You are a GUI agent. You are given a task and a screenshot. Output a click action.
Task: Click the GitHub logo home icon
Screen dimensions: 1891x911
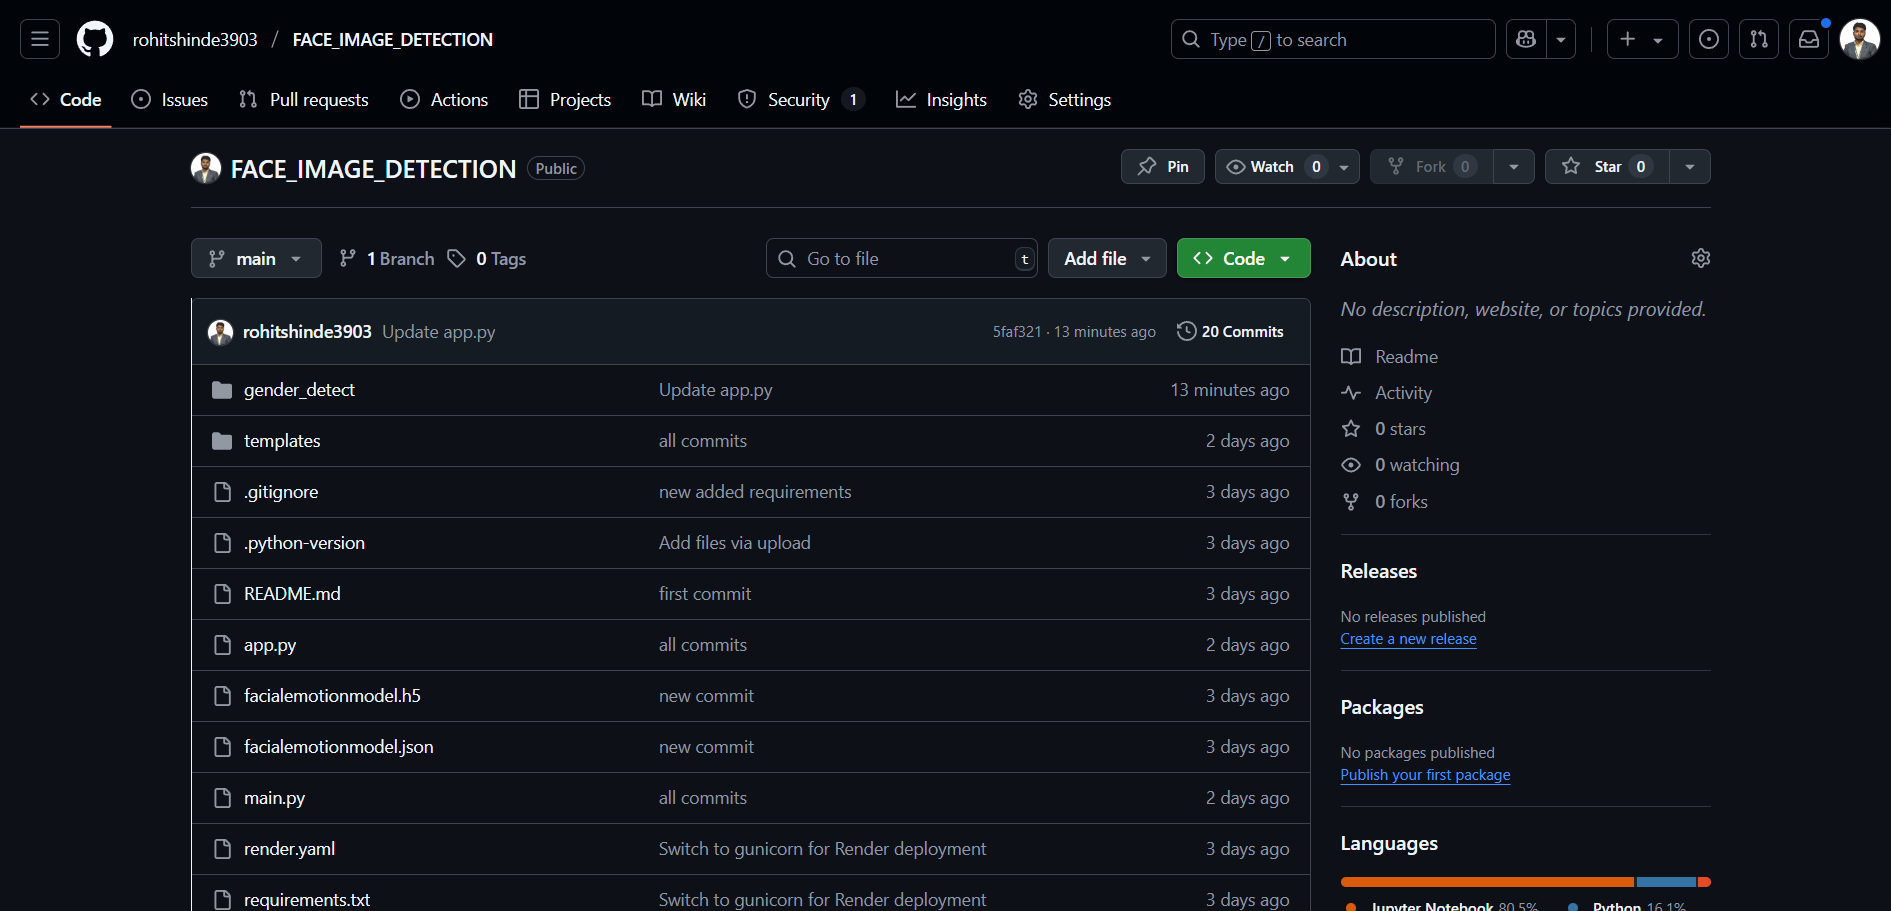point(95,39)
